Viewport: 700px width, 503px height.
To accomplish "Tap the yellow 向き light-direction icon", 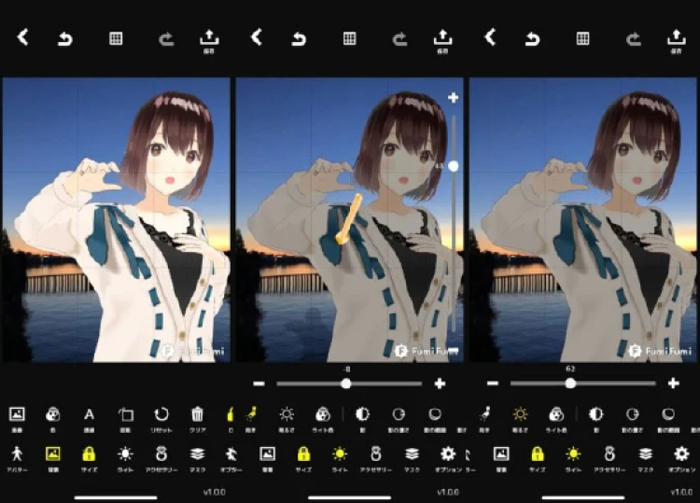I will [251, 415].
